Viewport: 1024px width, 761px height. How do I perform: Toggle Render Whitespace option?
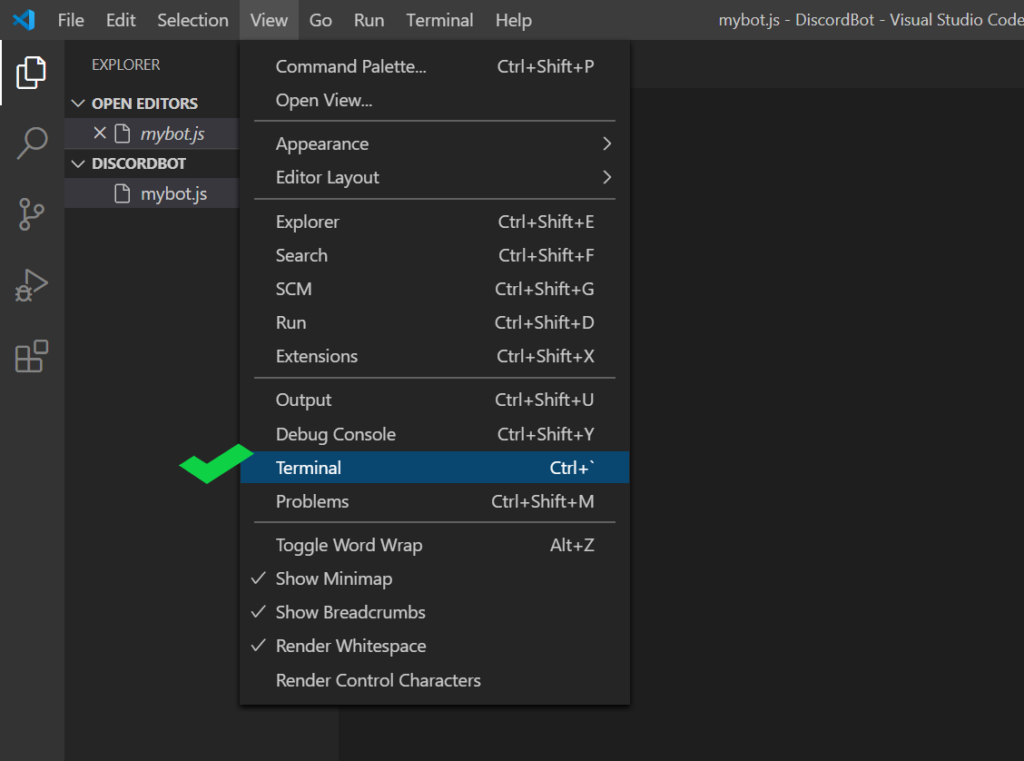click(x=435, y=646)
